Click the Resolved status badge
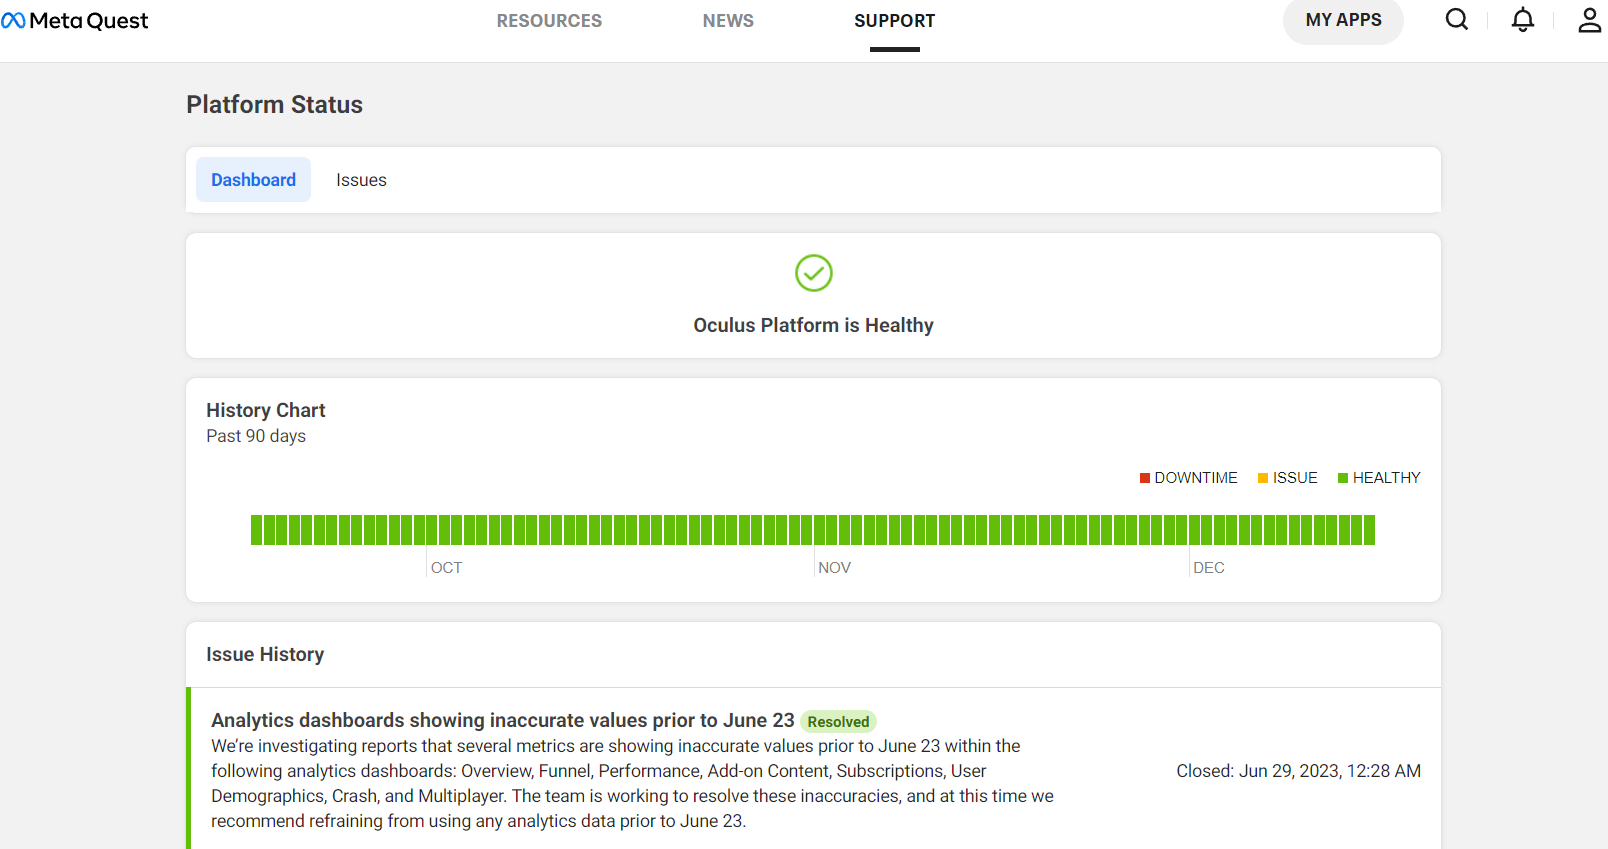1608x849 pixels. pos(838,722)
